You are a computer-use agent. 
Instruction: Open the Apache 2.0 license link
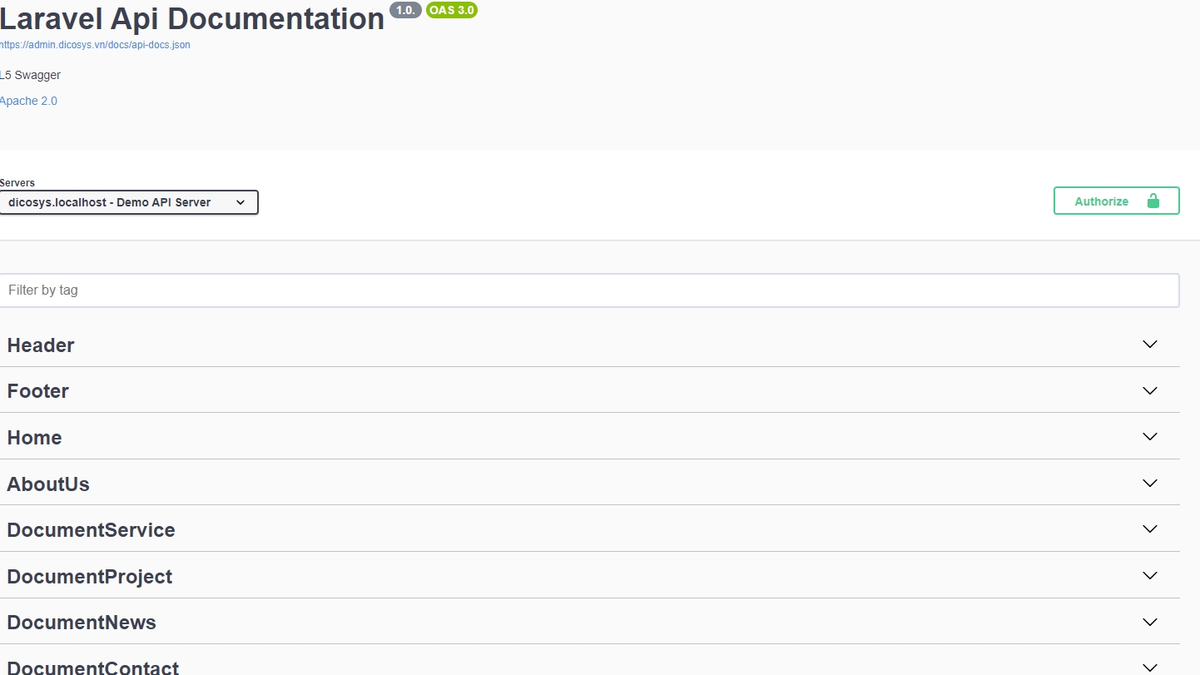28,101
